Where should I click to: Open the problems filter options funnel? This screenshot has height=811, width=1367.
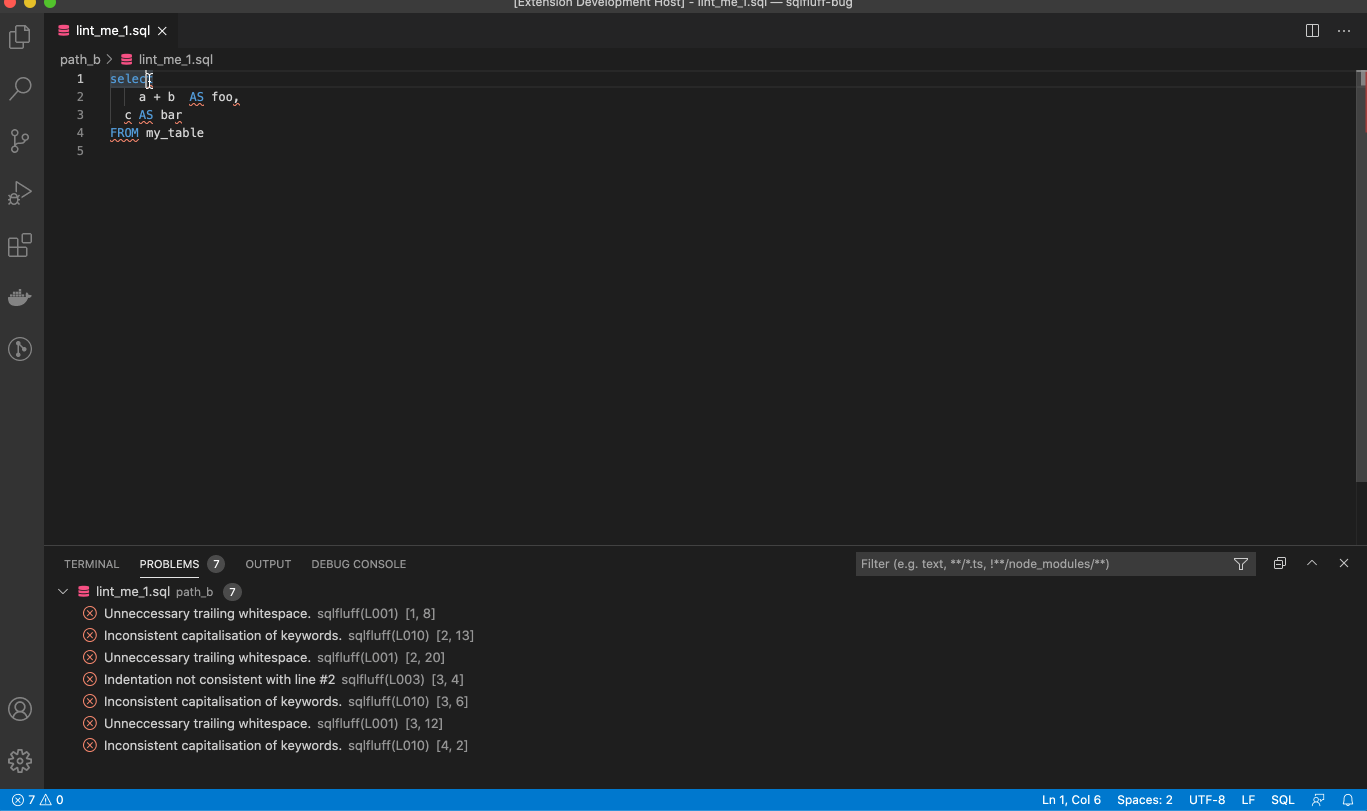1241,564
